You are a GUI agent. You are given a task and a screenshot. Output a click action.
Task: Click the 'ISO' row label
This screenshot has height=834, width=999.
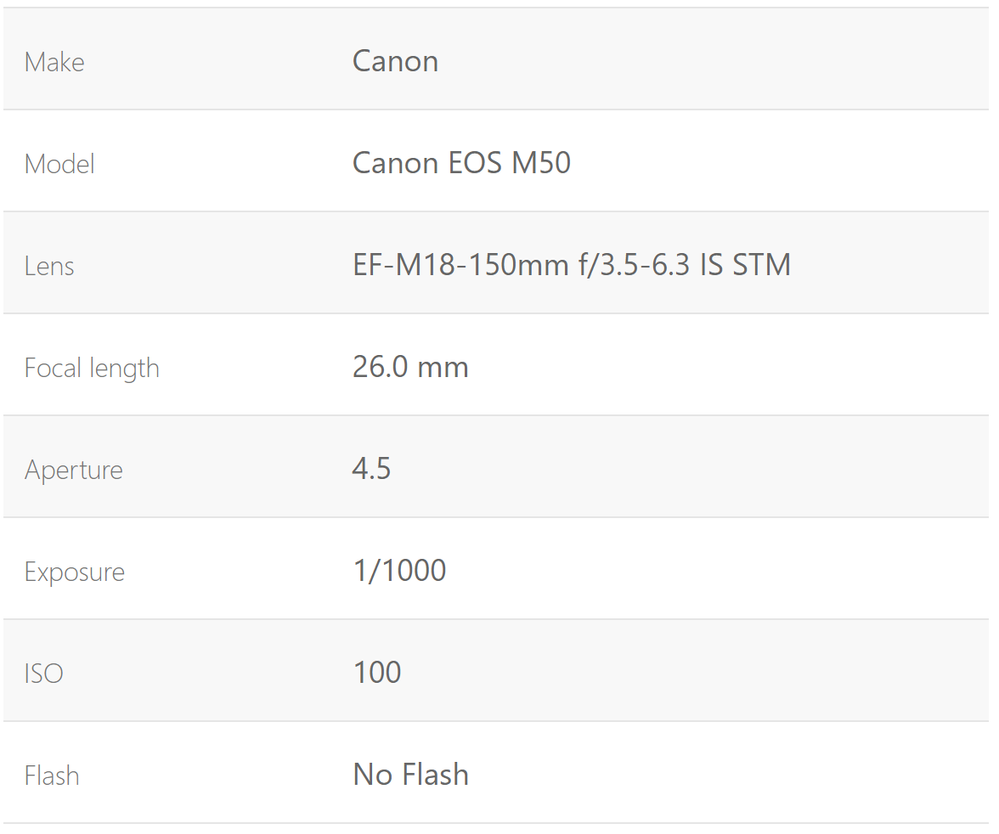click(x=43, y=674)
